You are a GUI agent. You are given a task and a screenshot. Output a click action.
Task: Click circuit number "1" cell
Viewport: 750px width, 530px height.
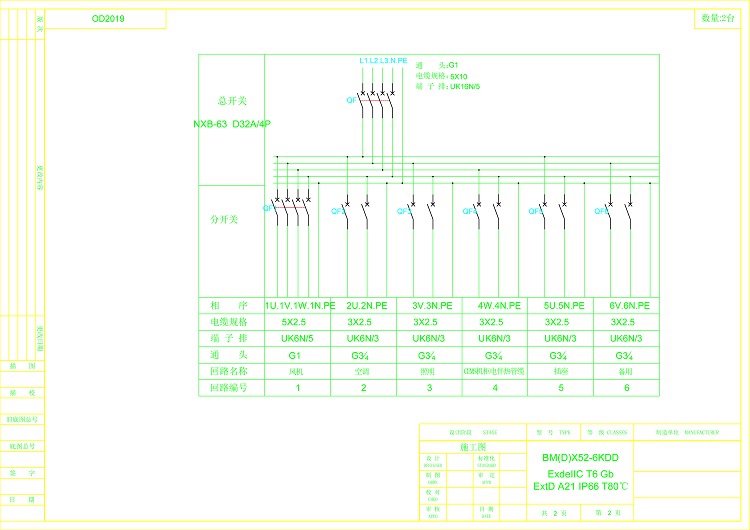click(298, 387)
